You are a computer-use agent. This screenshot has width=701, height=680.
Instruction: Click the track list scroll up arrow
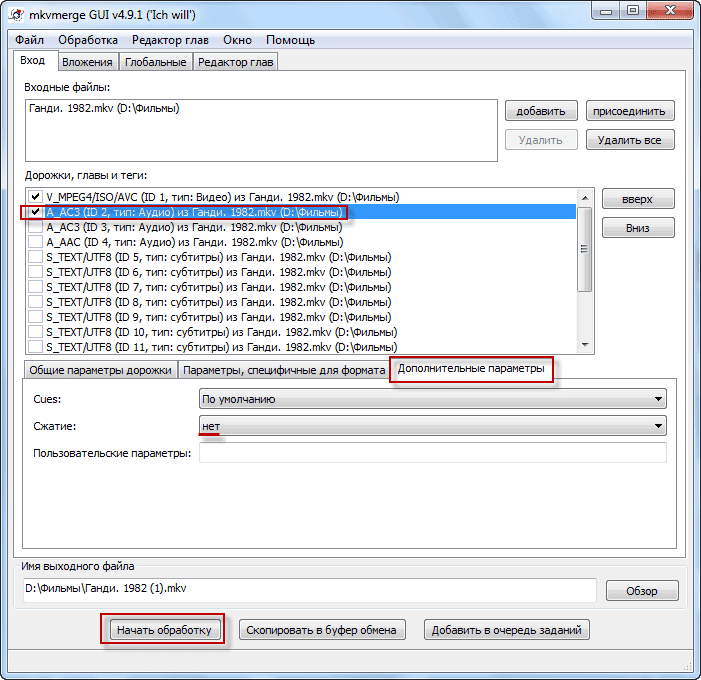pos(585,198)
